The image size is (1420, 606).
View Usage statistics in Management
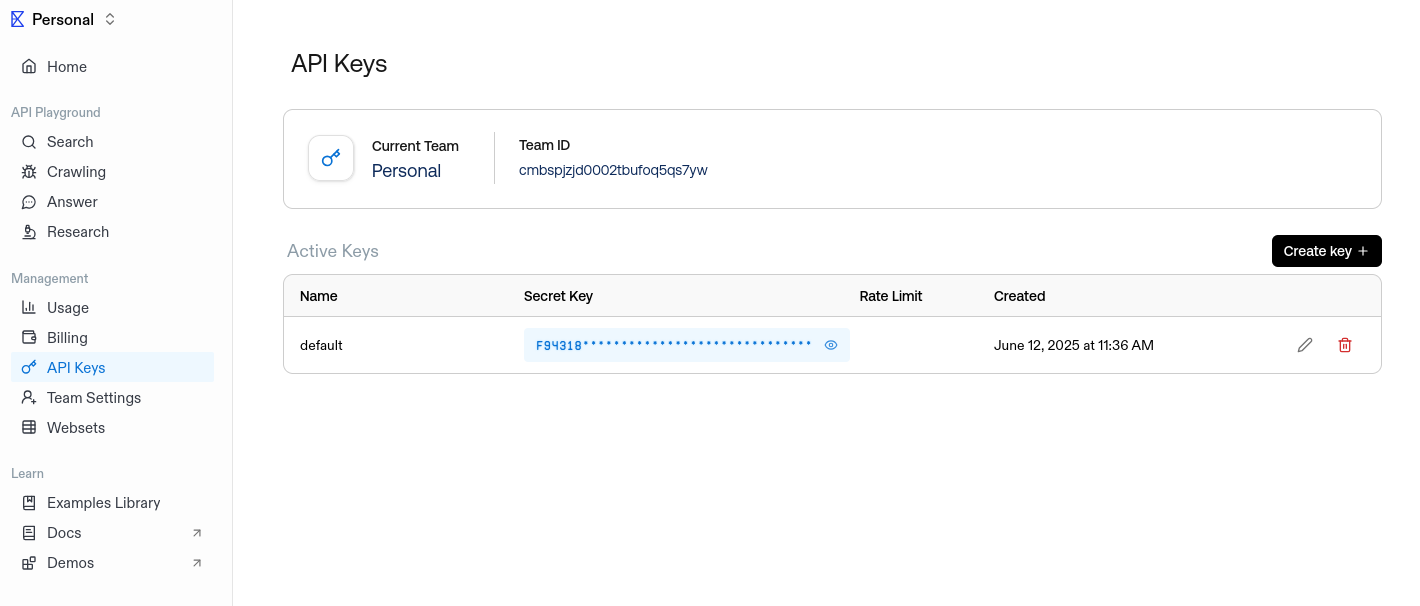68,308
